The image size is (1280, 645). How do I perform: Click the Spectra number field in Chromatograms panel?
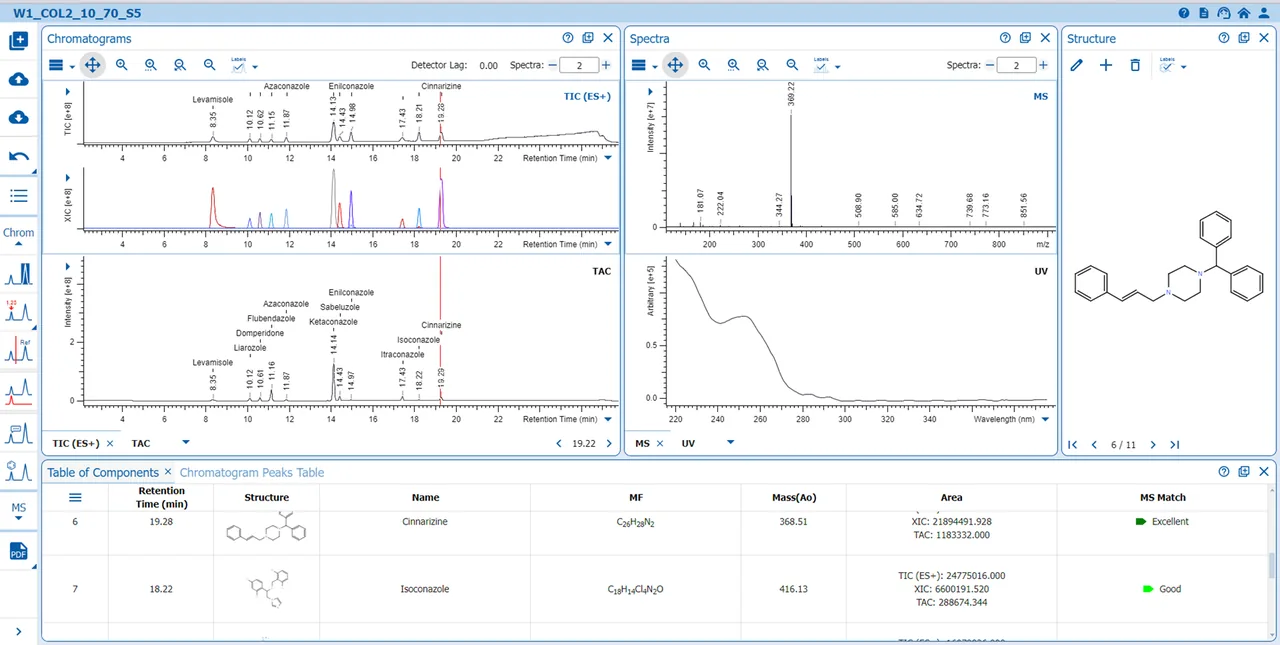pyautogui.click(x=578, y=65)
